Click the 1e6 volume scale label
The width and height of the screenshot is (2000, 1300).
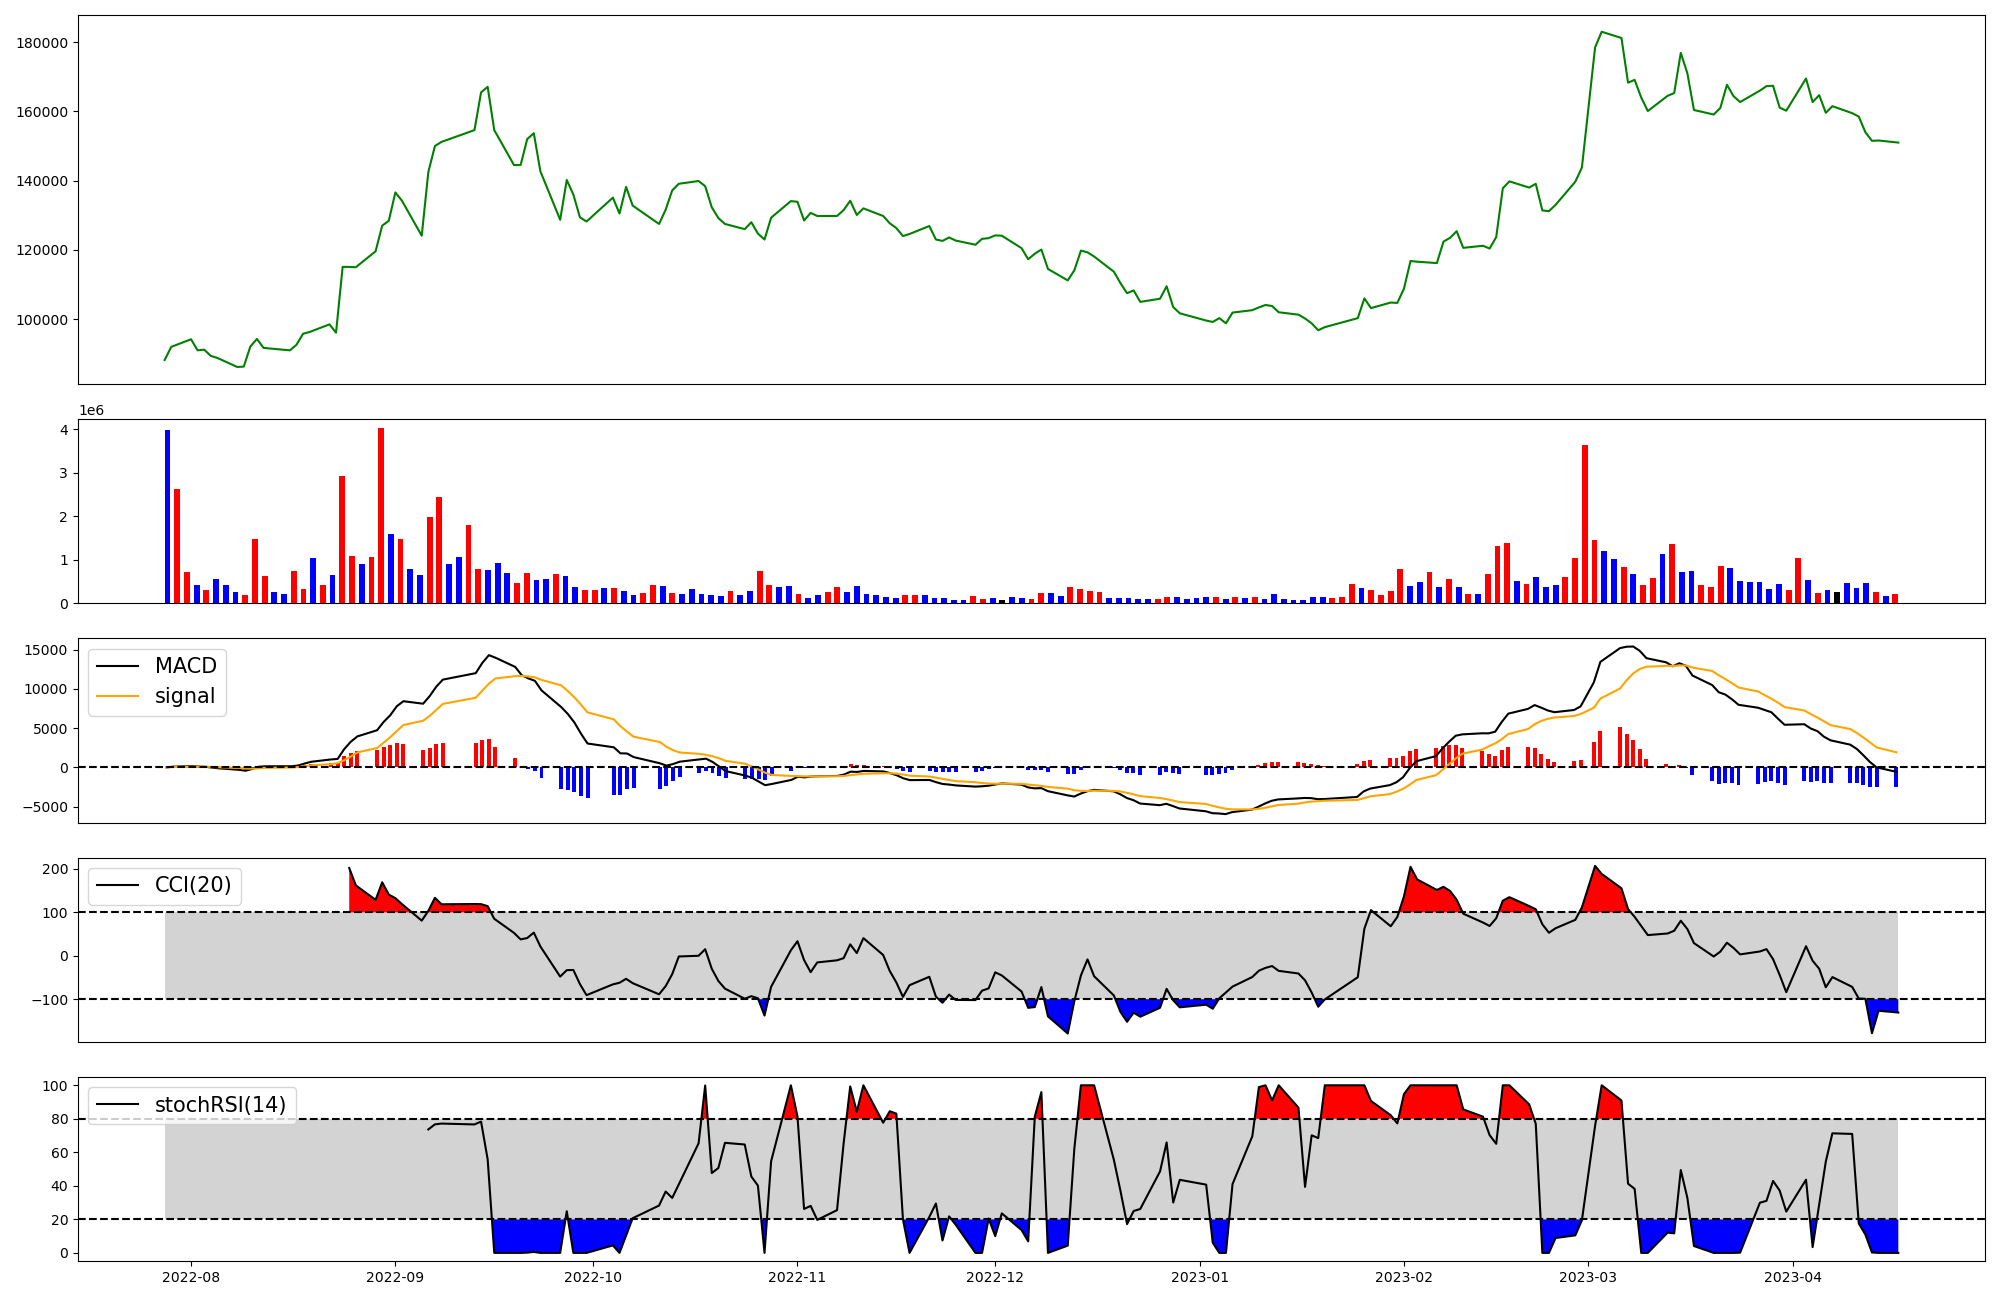tap(92, 411)
